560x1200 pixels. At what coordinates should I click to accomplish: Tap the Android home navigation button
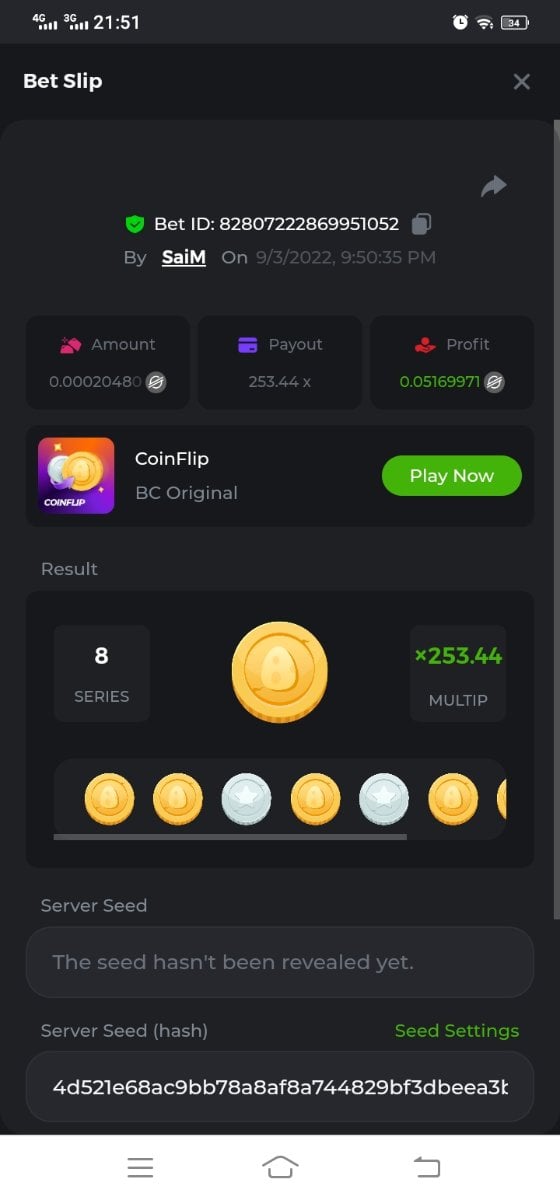pyautogui.click(x=280, y=1167)
